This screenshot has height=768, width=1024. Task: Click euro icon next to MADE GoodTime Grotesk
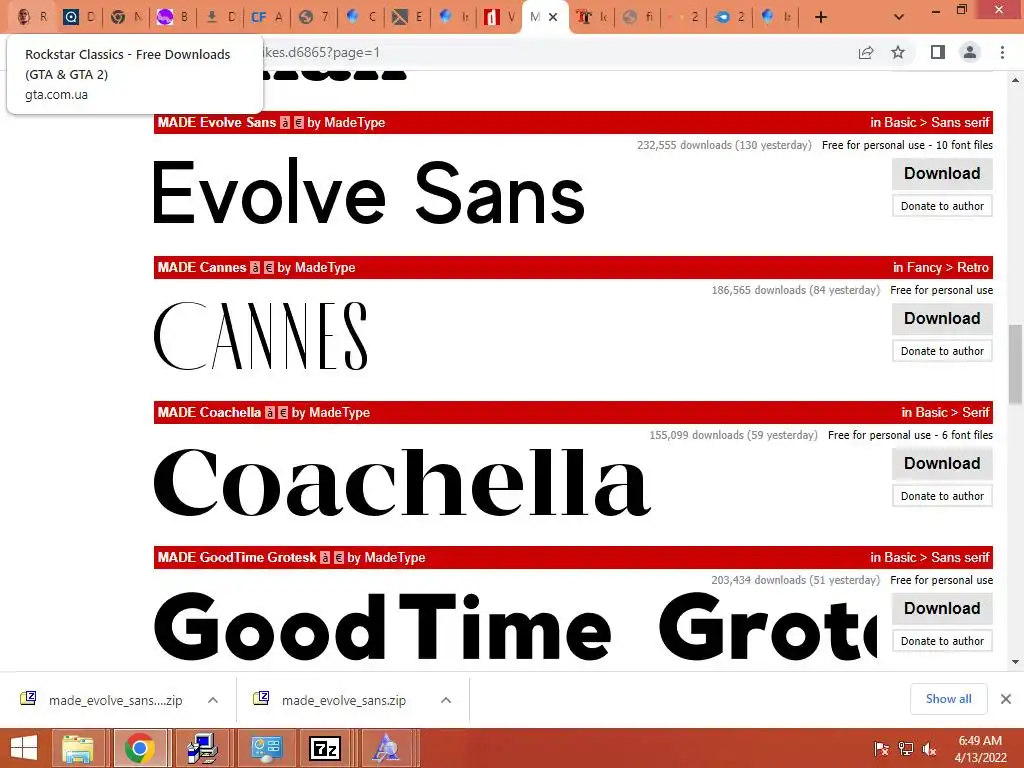(x=338, y=557)
